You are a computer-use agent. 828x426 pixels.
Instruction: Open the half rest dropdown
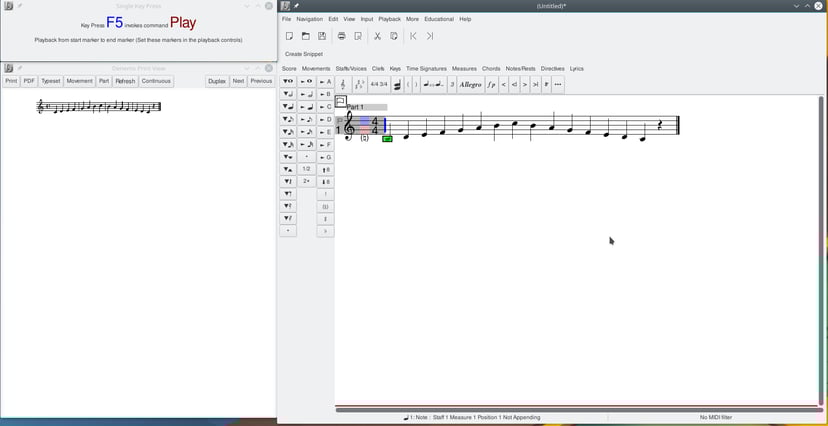point(288,169)
